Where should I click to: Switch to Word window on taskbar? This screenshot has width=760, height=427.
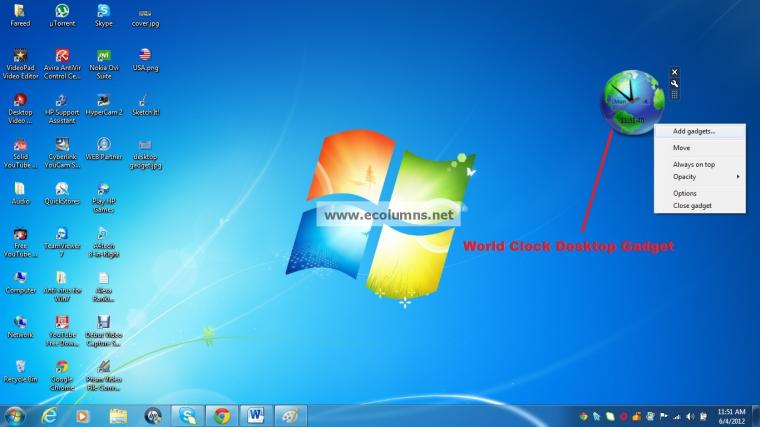[x=256, y=416]
